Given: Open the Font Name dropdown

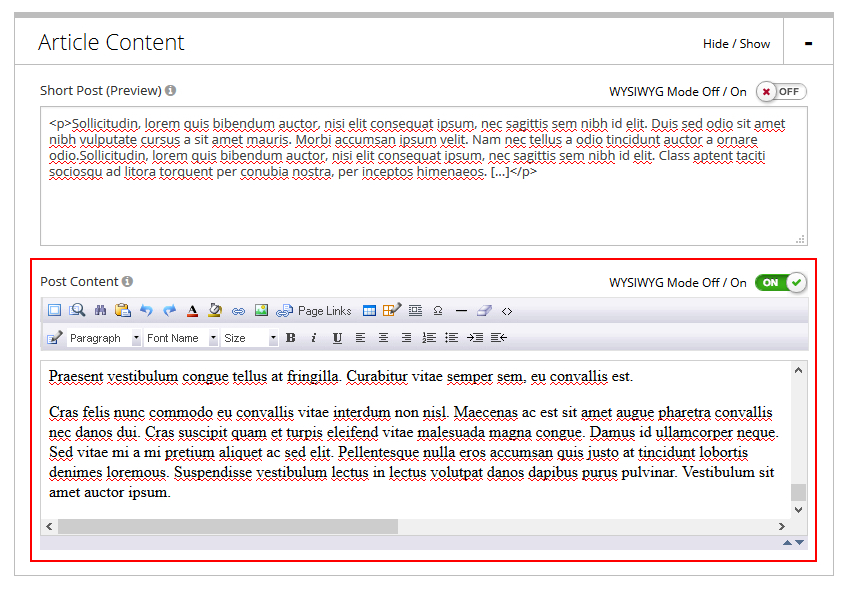Looking at the screenshot, I should coord(181,338).
